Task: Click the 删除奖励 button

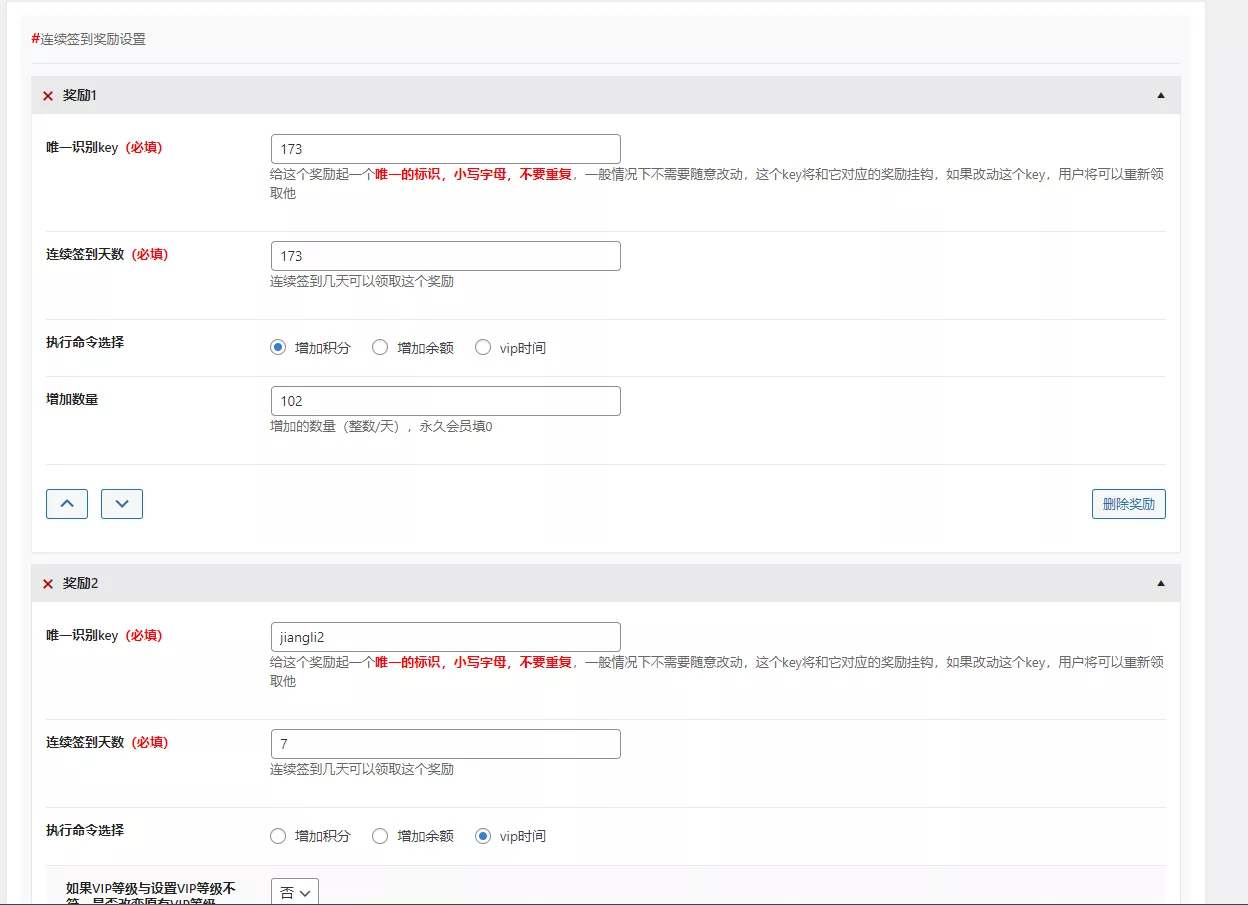Action: [1128, 503]
